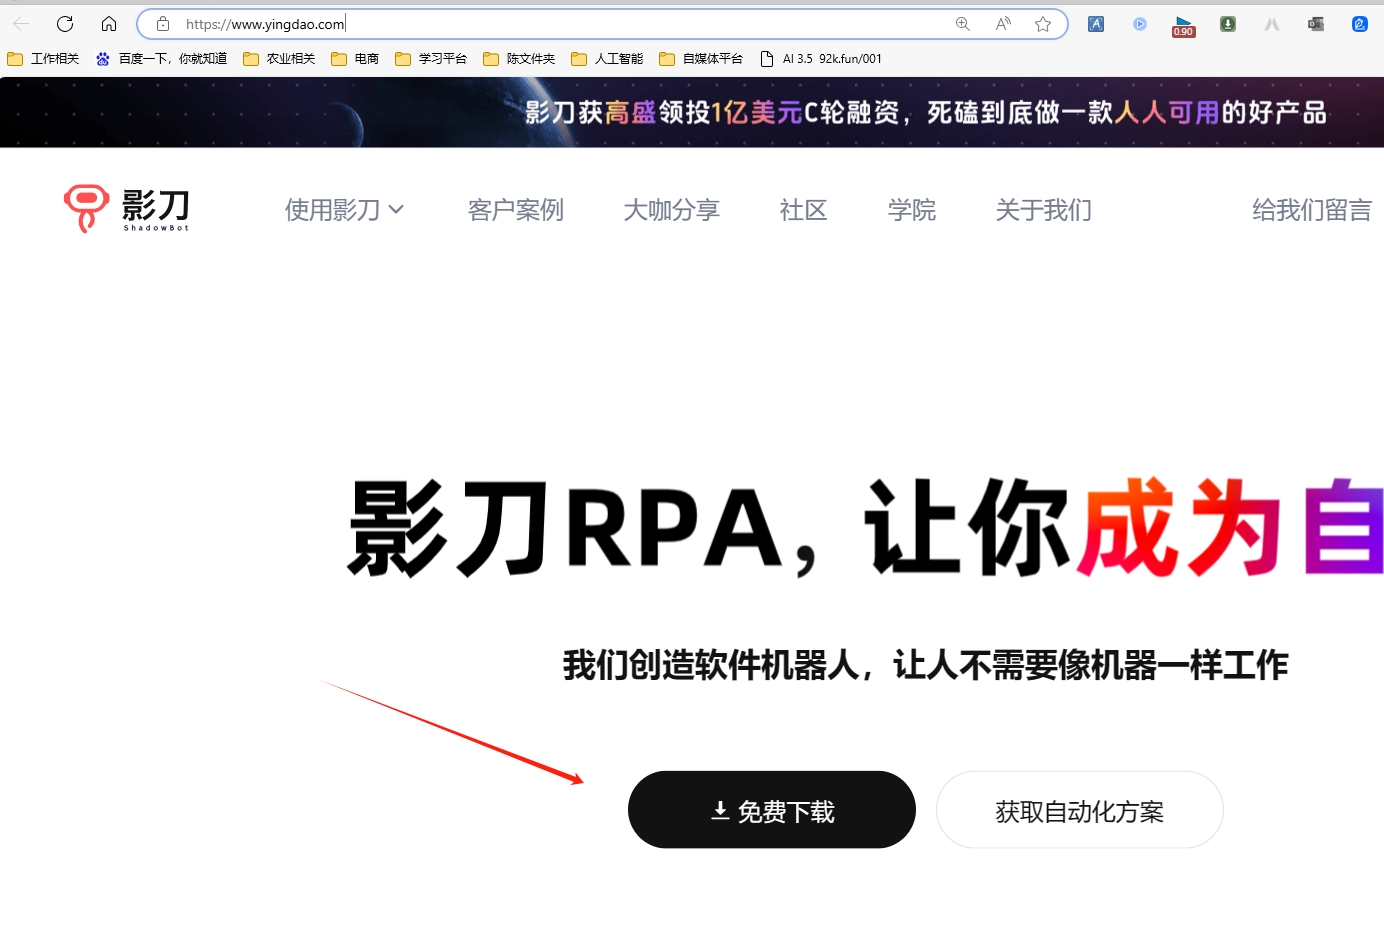
Task: Click the 获取自动化方案 button
Action: (x=1080, y=810)
